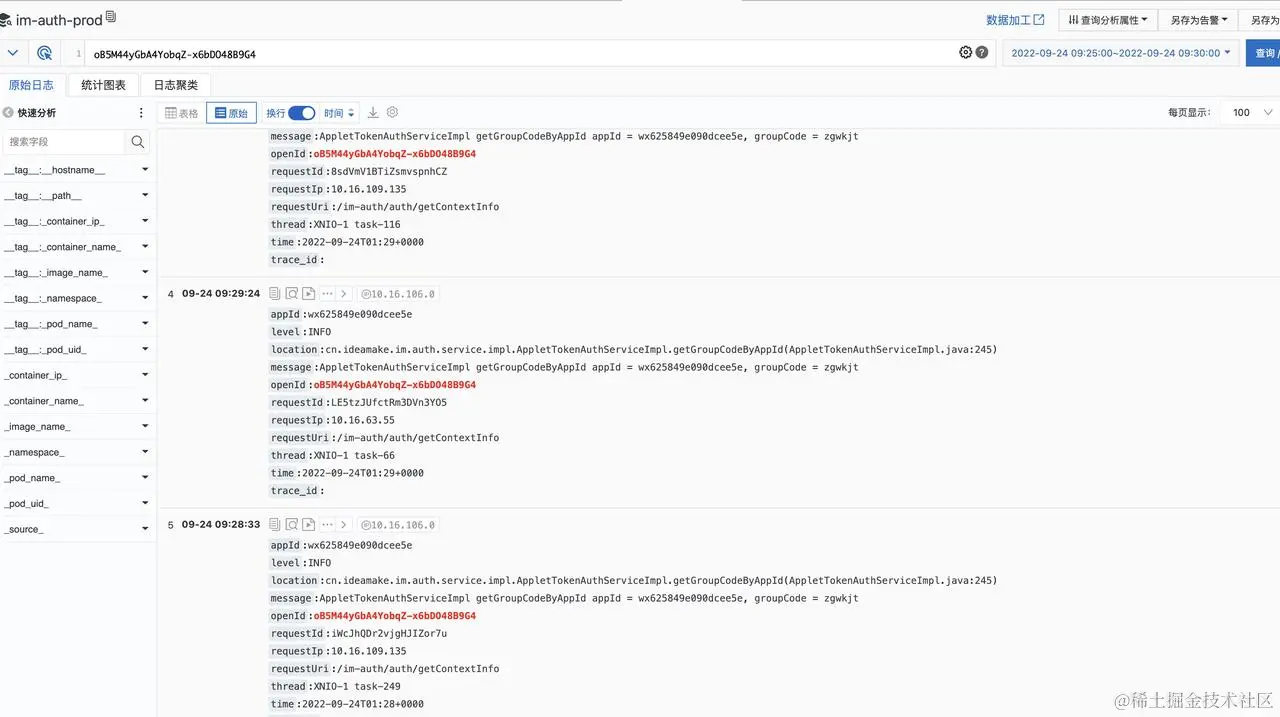This screenshot has width=1280, height=717.
Task: Click the 搜索字段 field search box
Action: [64, 142]
